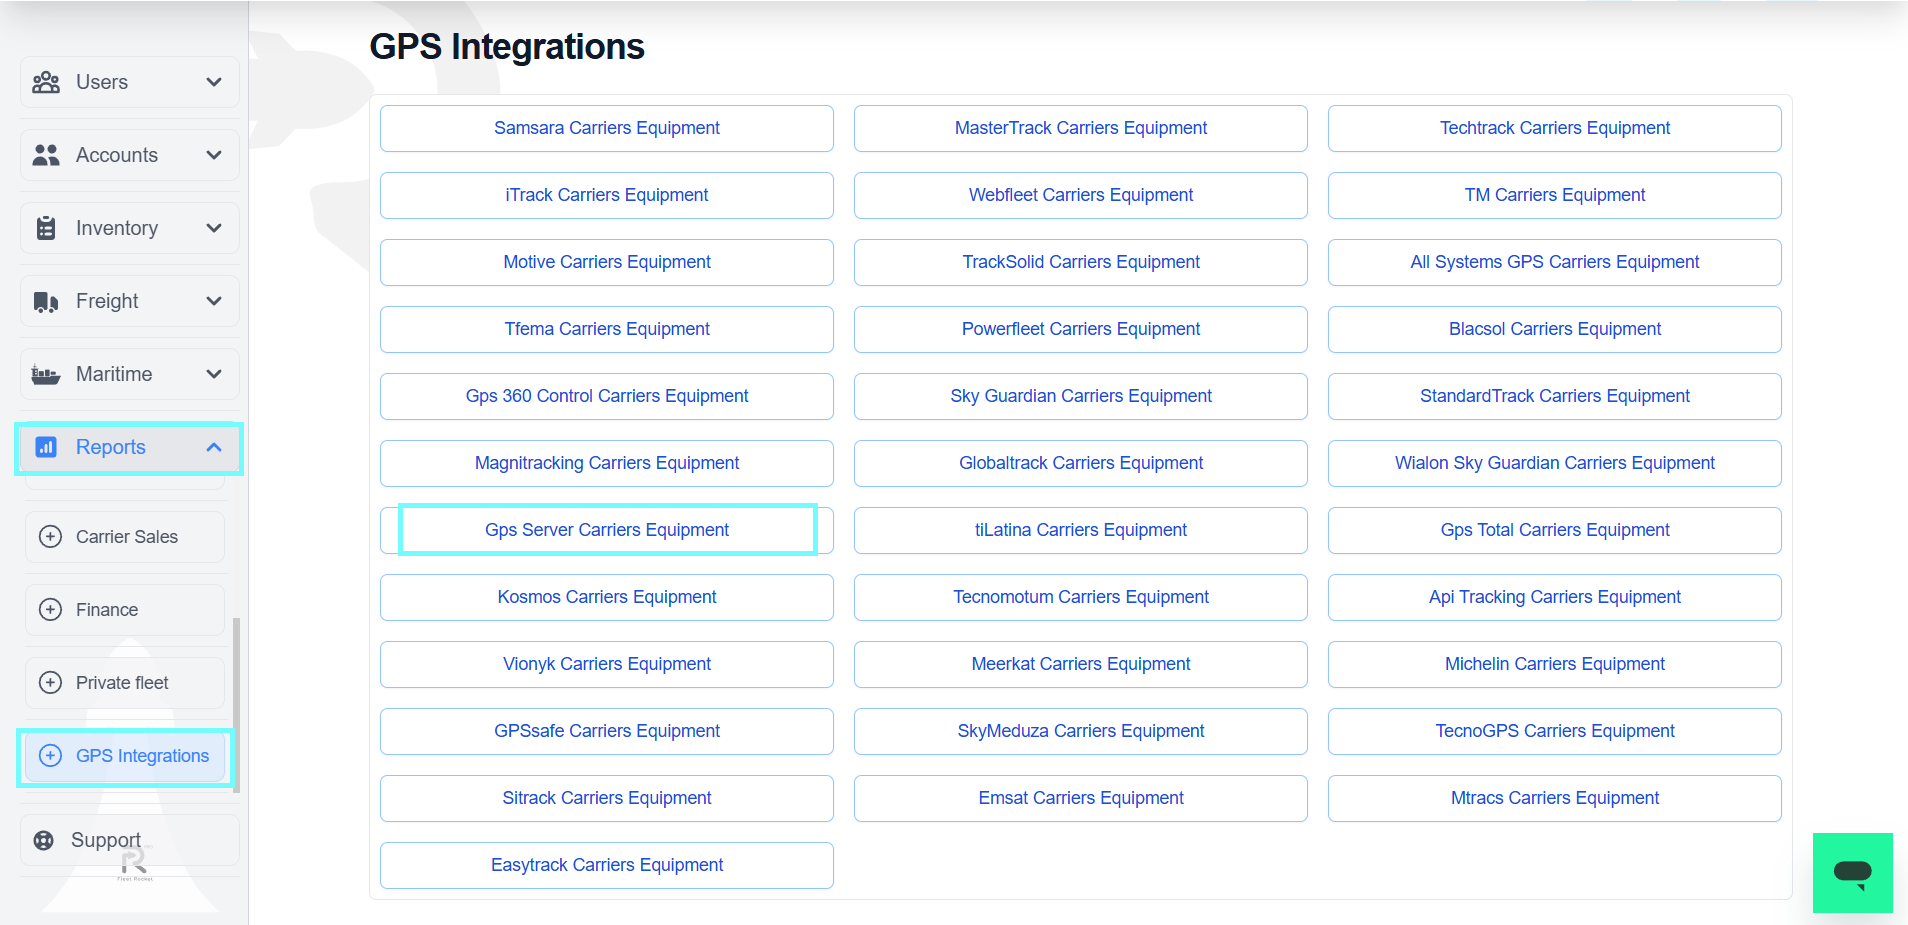
Task: Collapse the Reports section chevron
Action: [x=213, y=447]
